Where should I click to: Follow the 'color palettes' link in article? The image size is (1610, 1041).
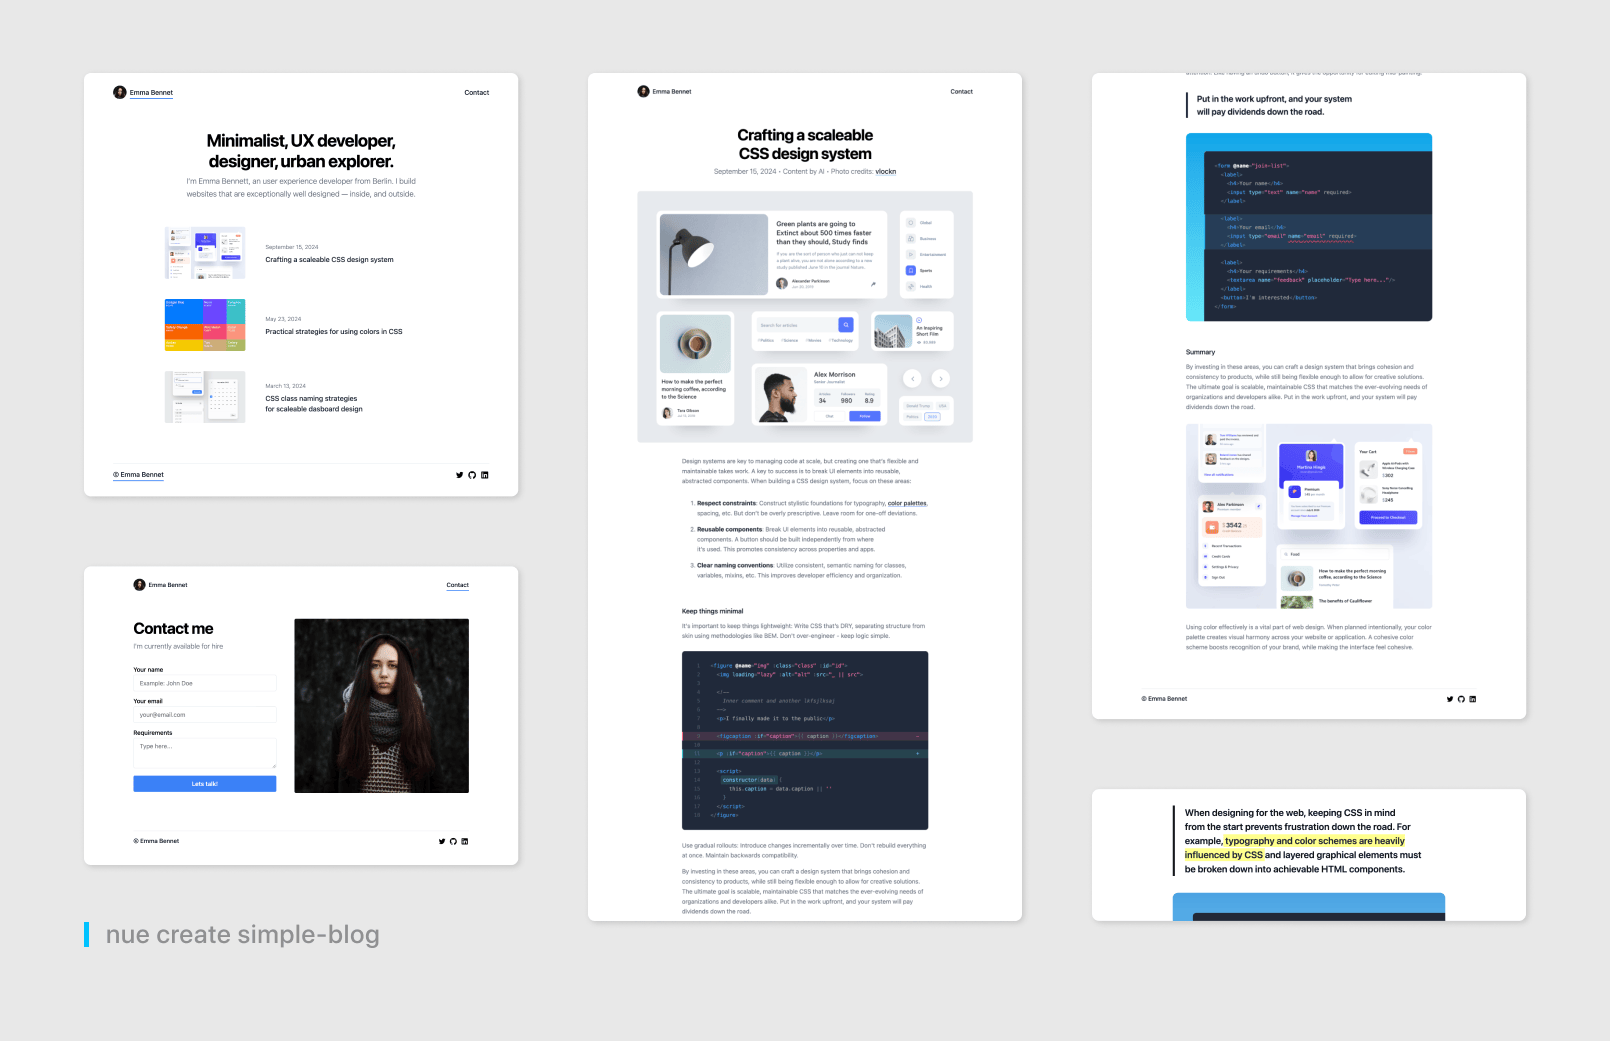907,504
